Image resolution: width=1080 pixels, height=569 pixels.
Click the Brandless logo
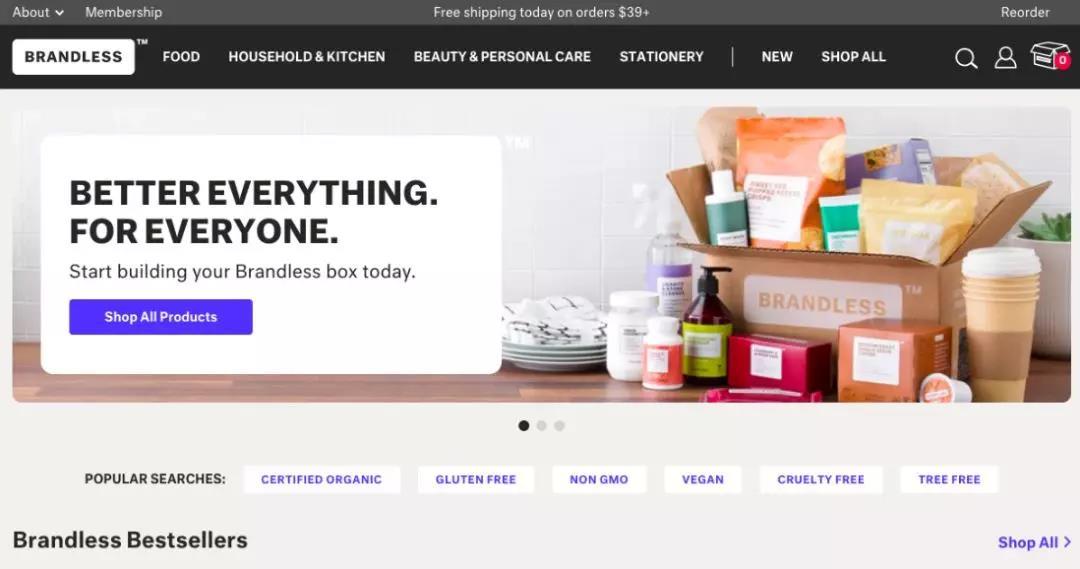click(73, 56)
